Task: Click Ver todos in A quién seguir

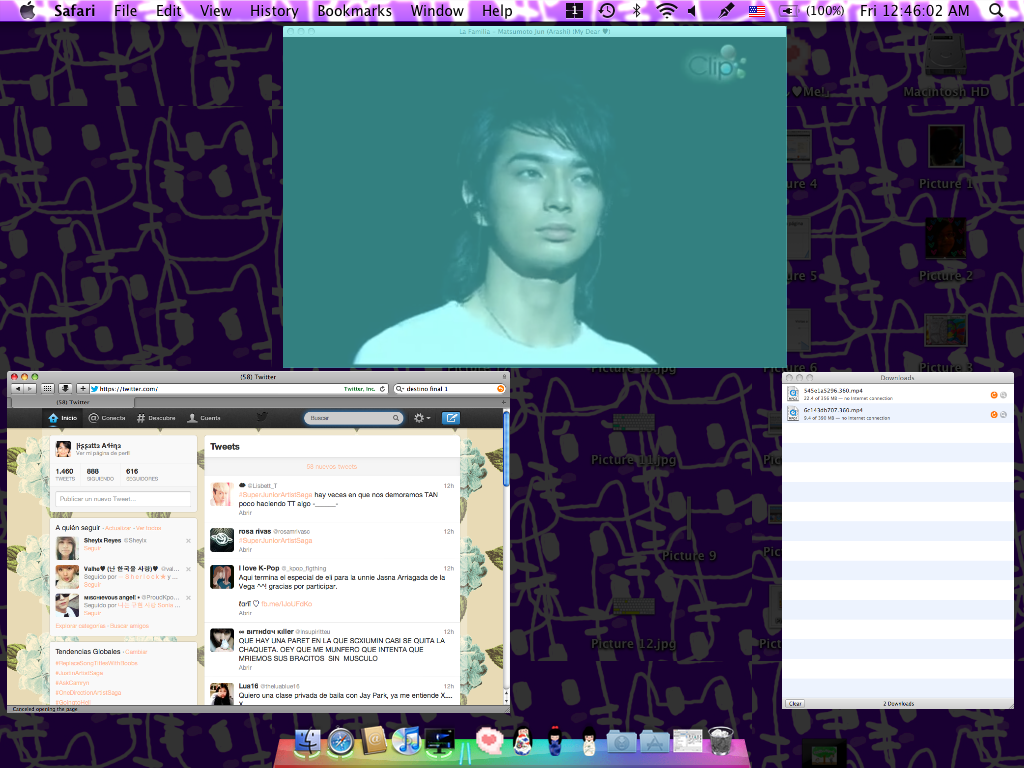Action: click(x=148, y=528)
